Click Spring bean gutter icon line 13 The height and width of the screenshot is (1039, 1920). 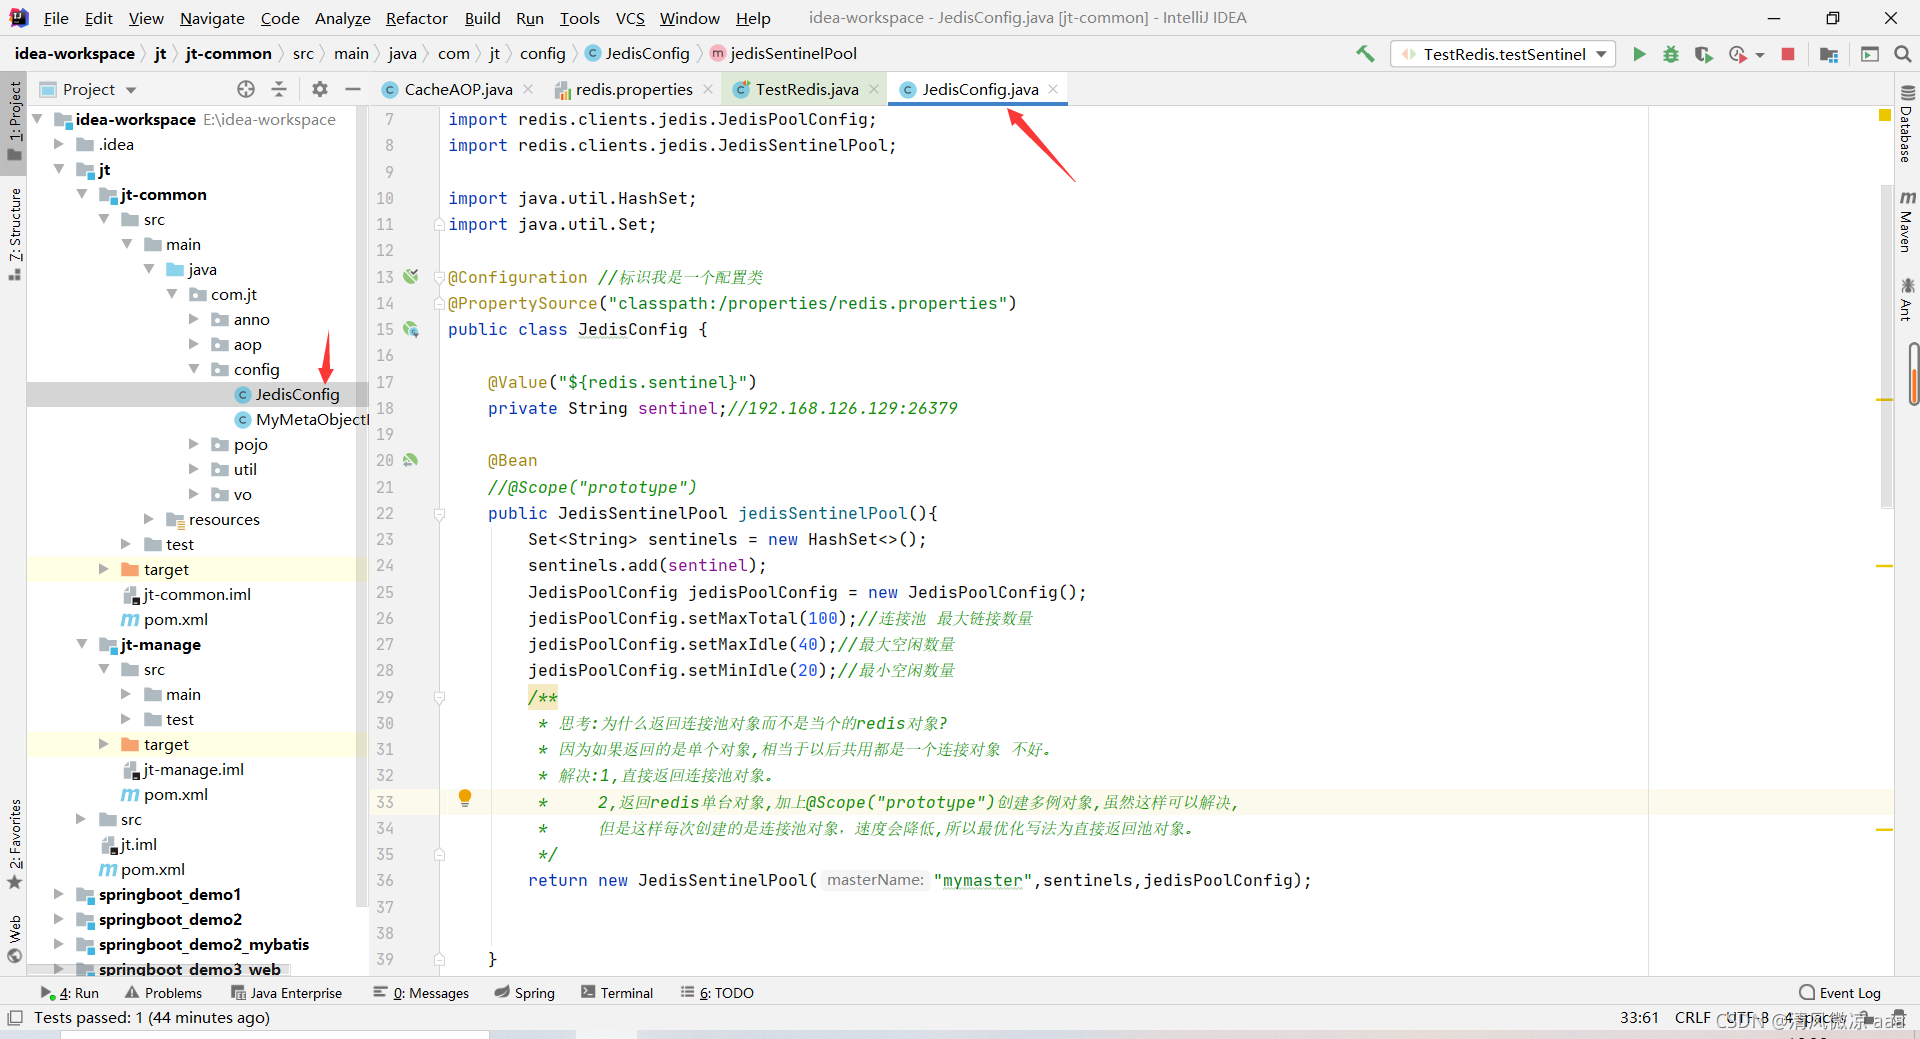411,277
